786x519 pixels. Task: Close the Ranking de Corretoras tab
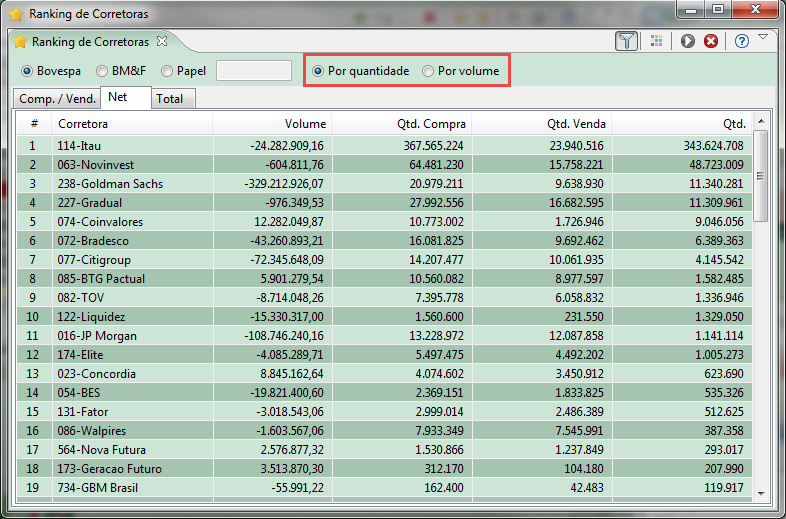coord(162,41)
